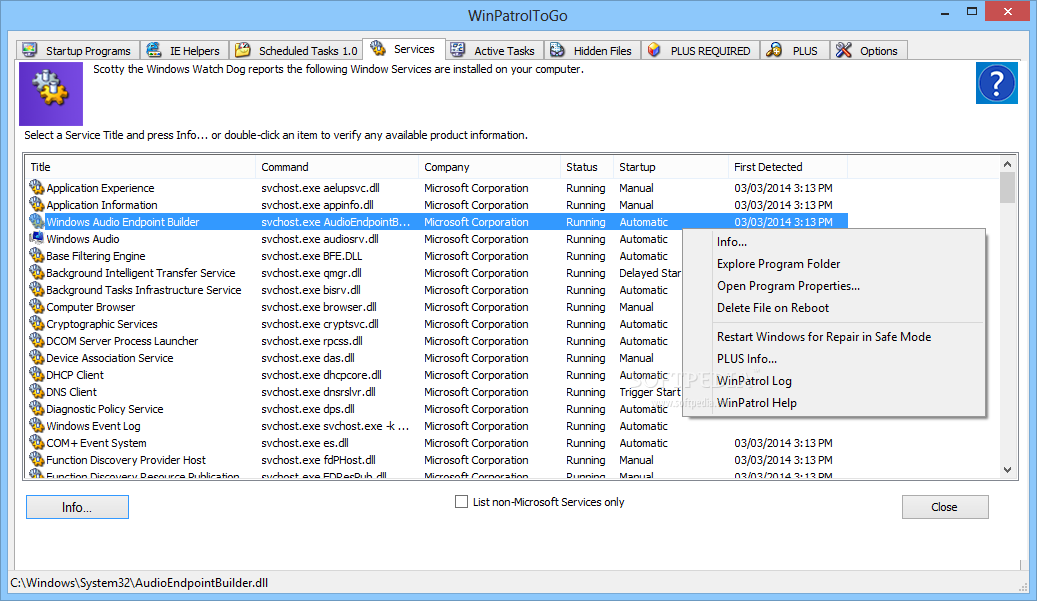Open the Startup Programs tab
Image resolution: width=1037 pixels, height=601 pixels.
point(77,50)
